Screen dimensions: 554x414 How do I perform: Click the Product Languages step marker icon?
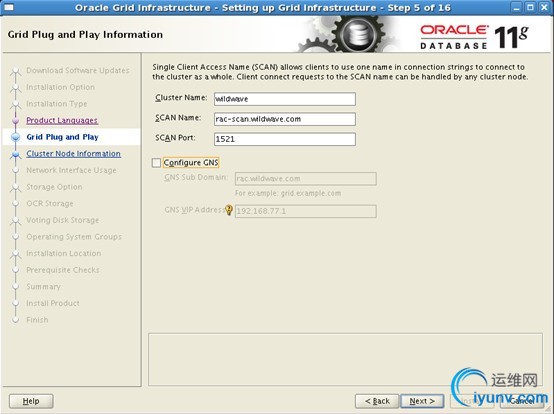15,121
